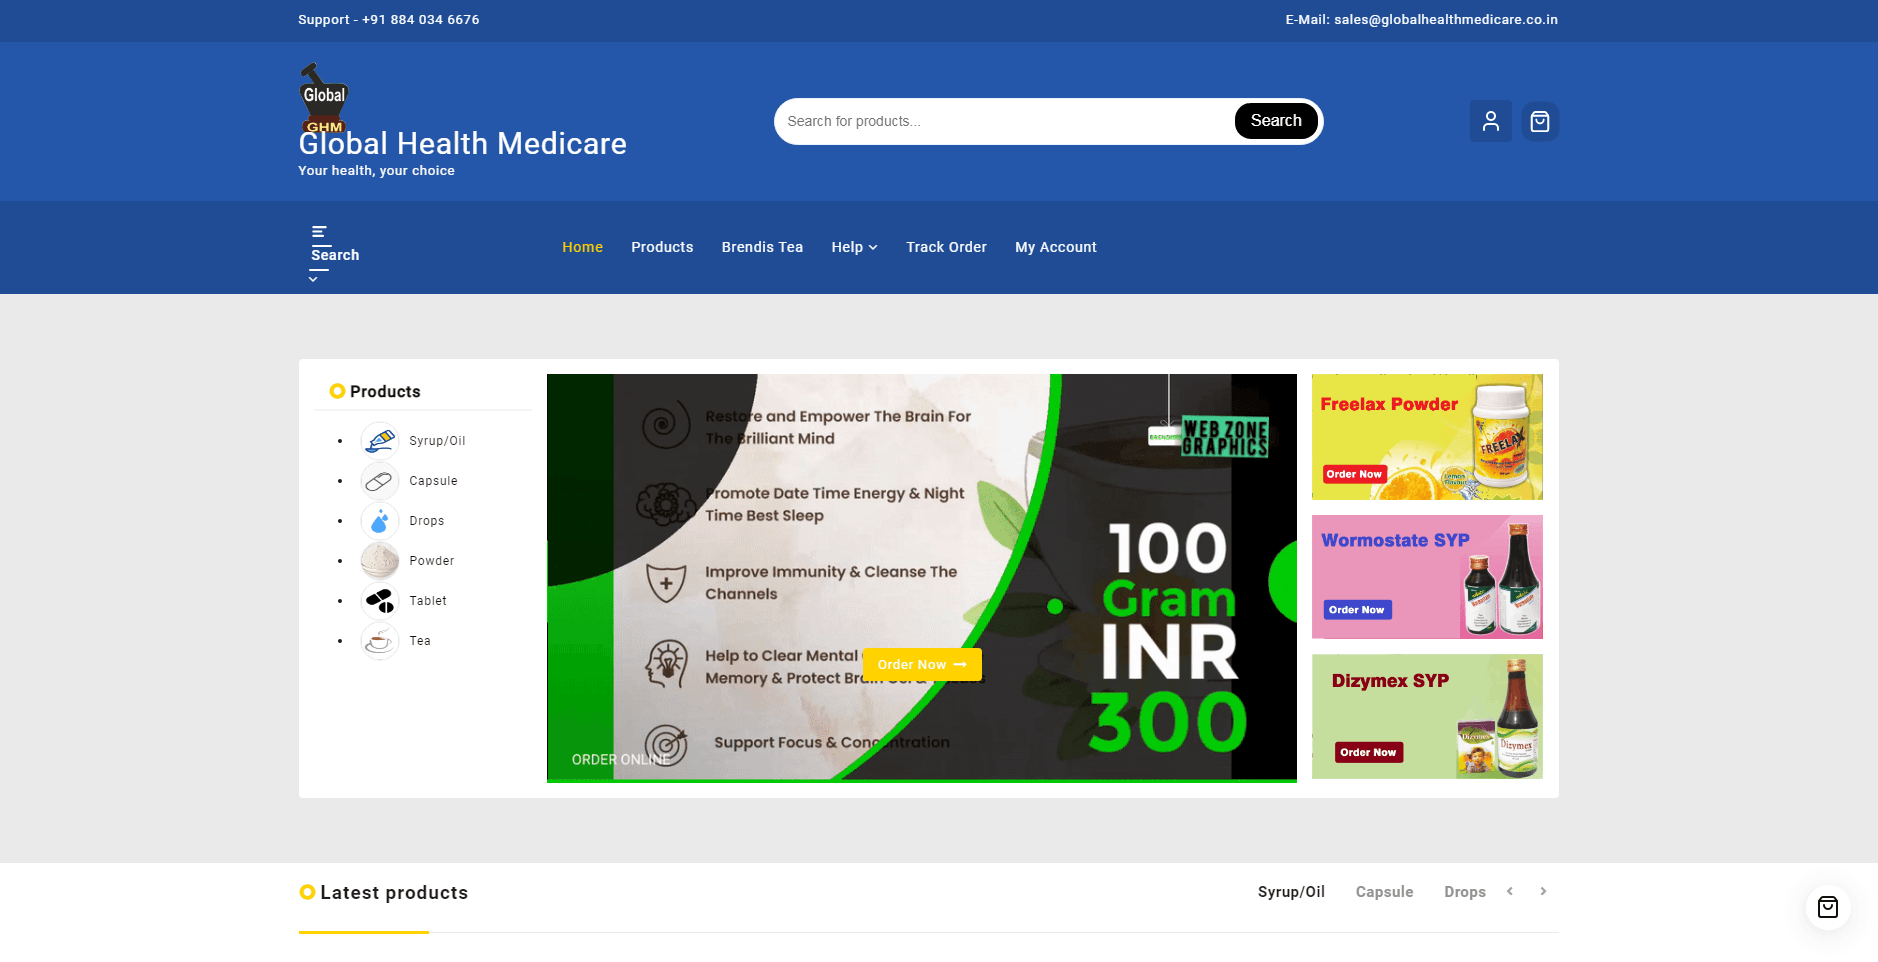Click the Products sidebar heading
1878x962 pixels.
[x=385, y=392]
